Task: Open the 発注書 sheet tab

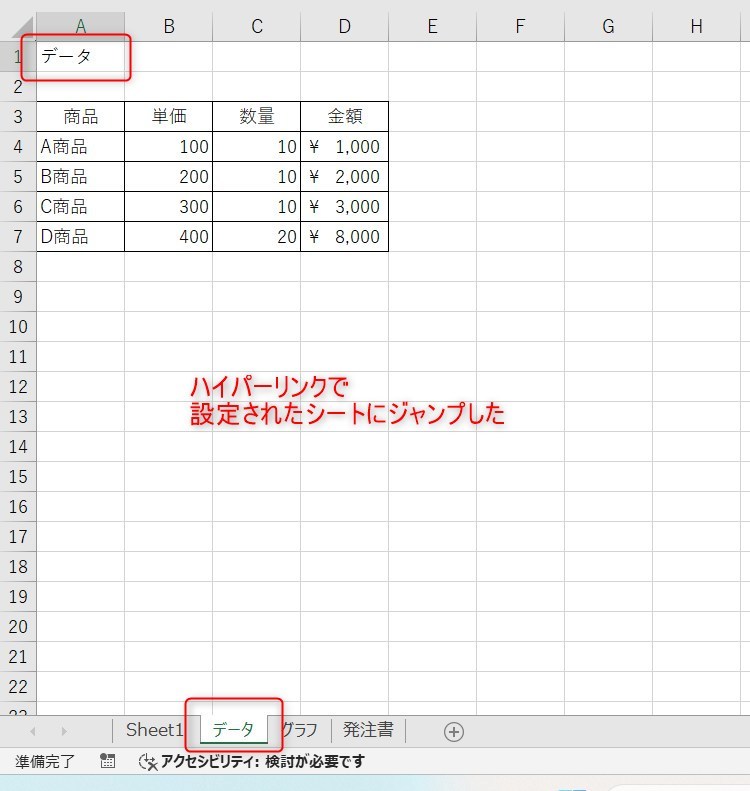Action: [368, 730]
